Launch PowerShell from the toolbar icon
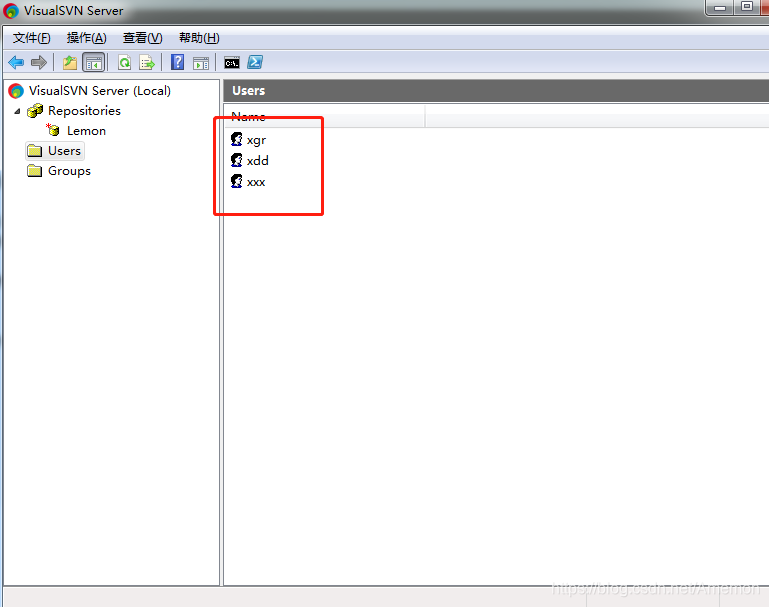Image resolution: width=769 pixels, height=607 pixels. pyautogui.click(x=255, y=62)
